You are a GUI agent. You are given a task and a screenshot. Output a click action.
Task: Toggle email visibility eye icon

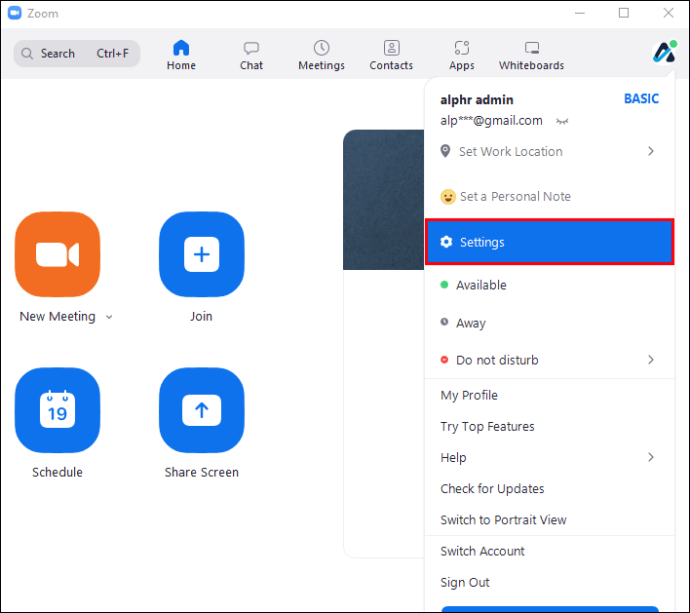pos(562,121)
